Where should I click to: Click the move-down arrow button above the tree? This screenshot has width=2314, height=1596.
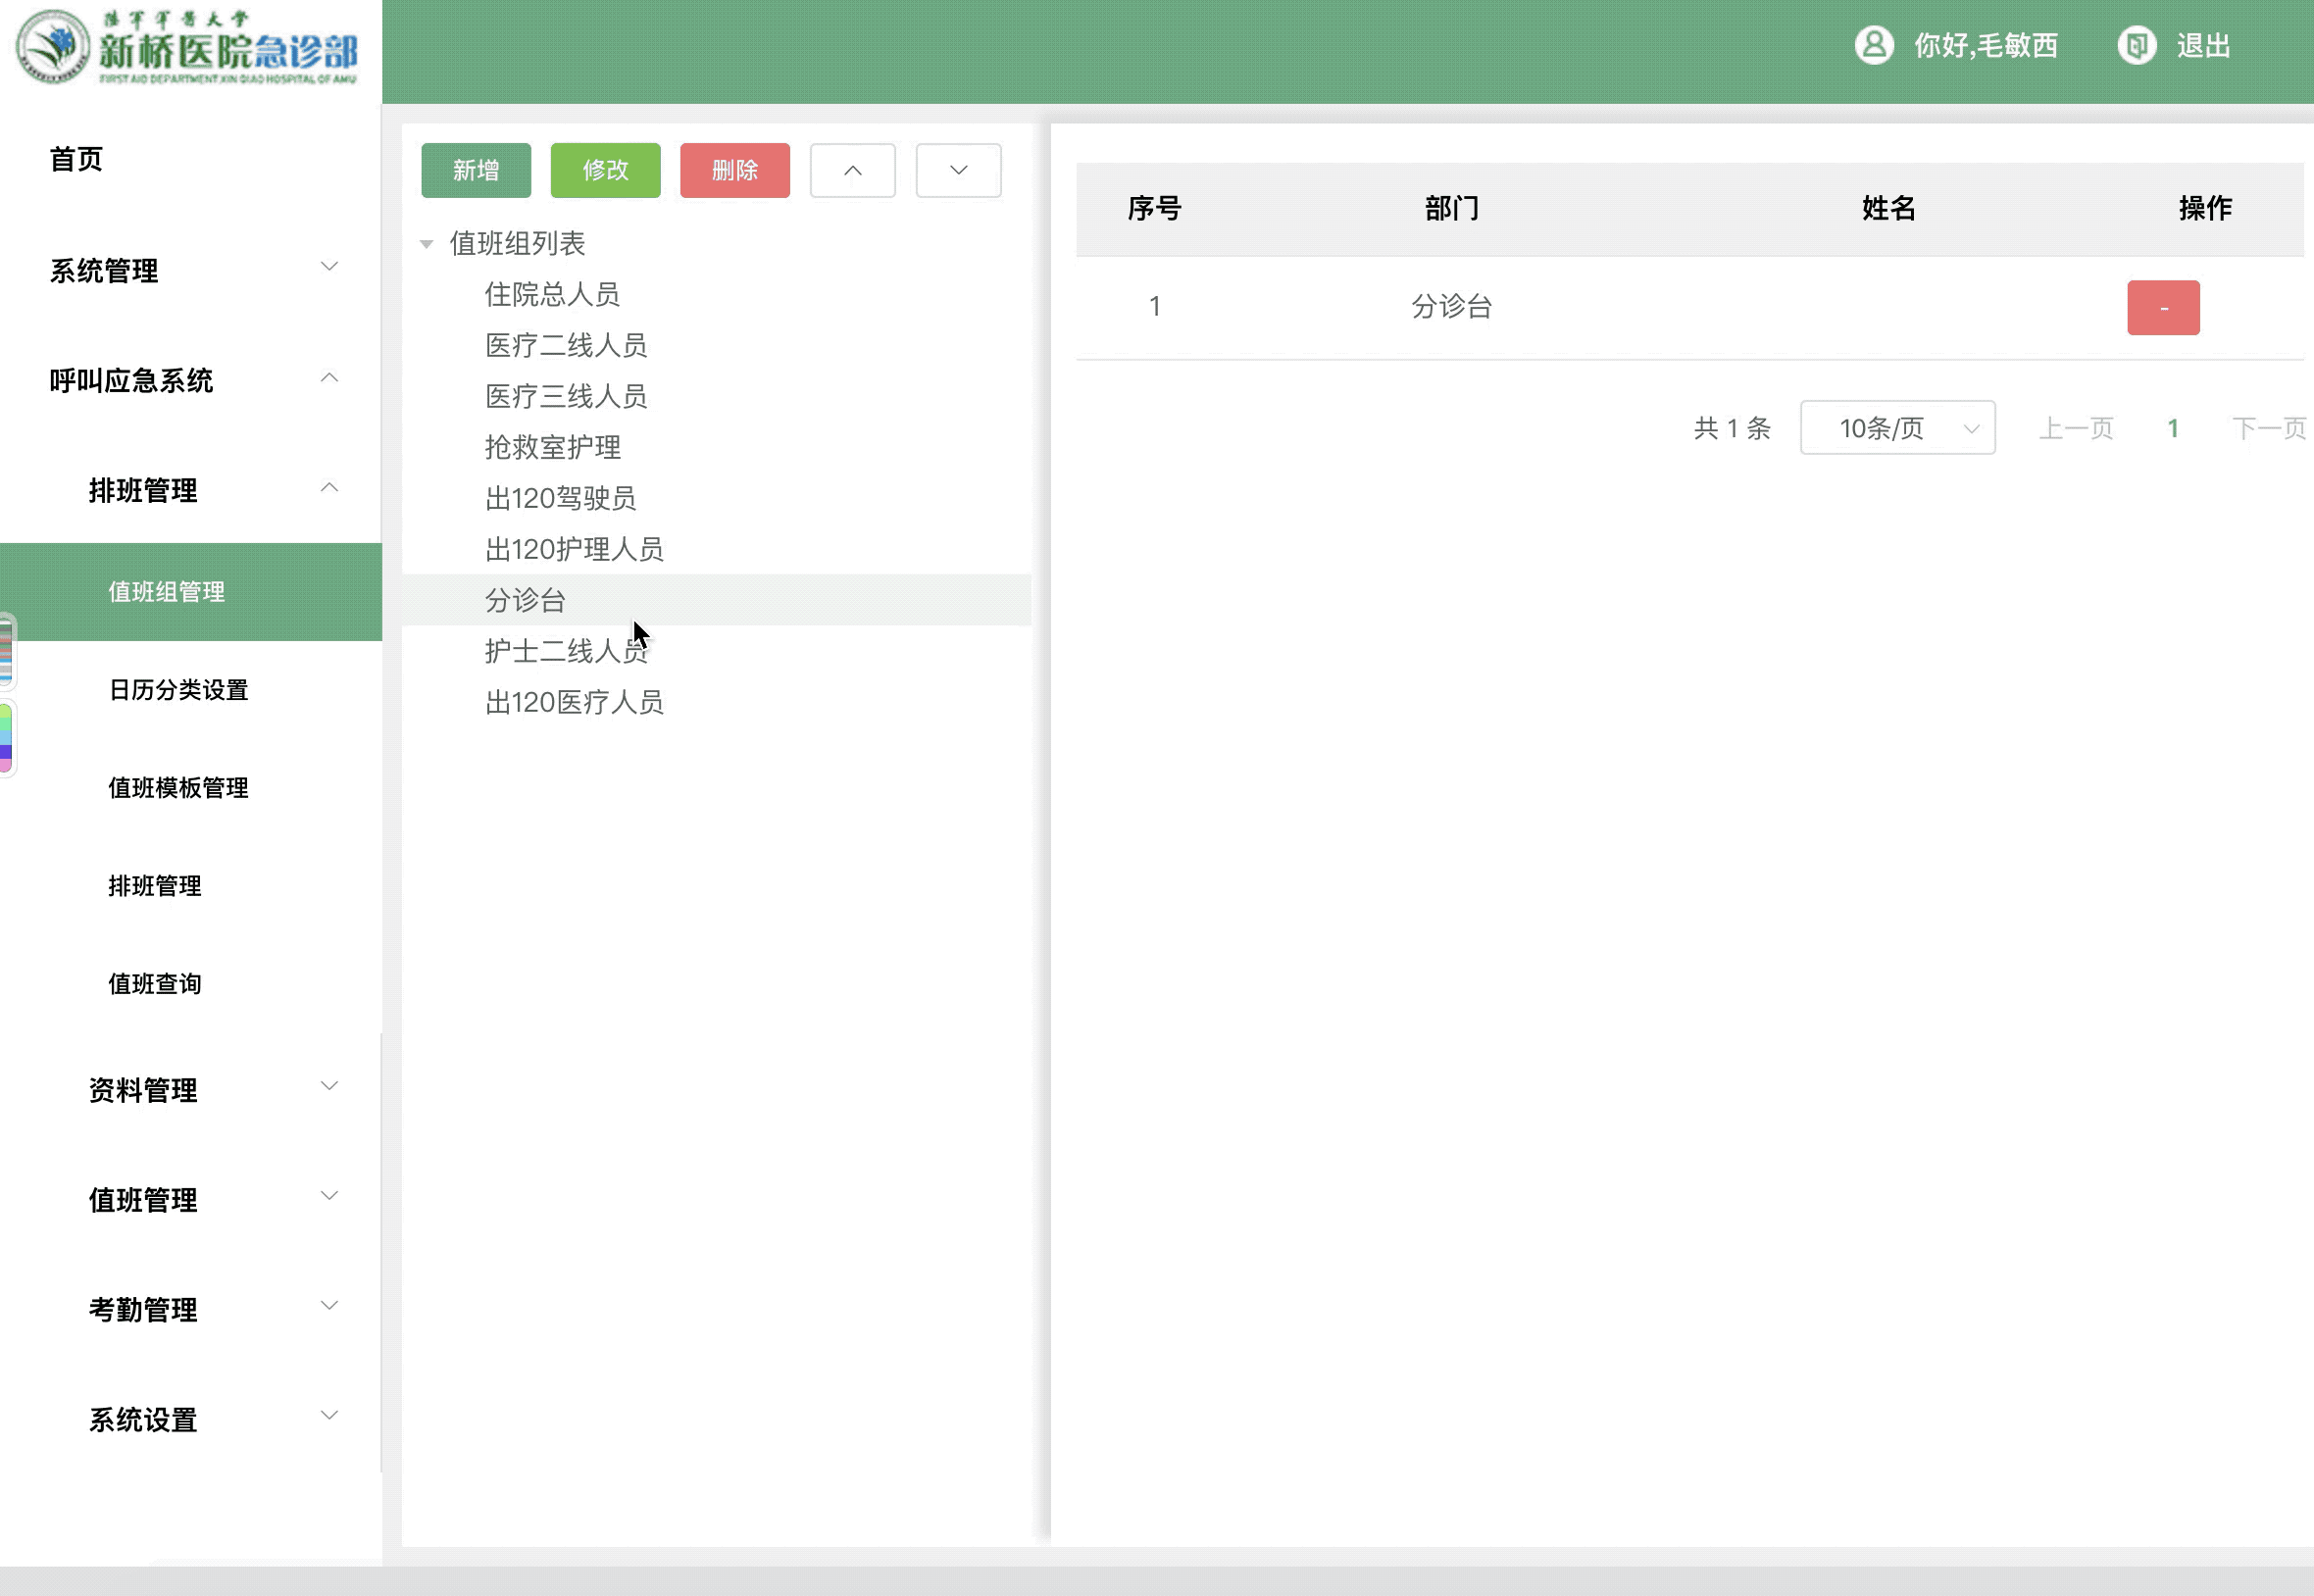[x=957, y=170]
